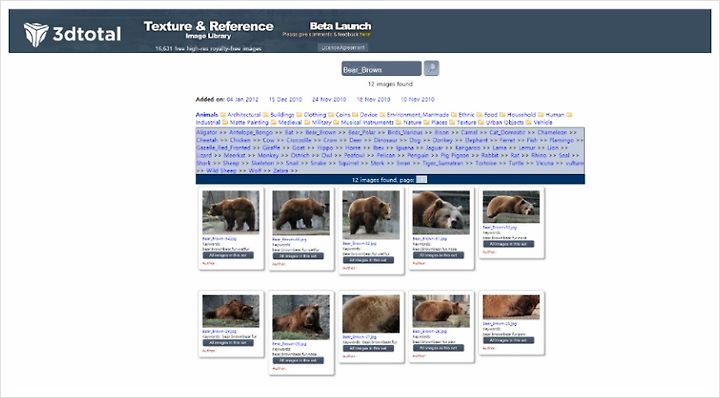
Task: Filter by added date 10 Nov 2010
Action: pyautogui.click(x=417, y=100)
